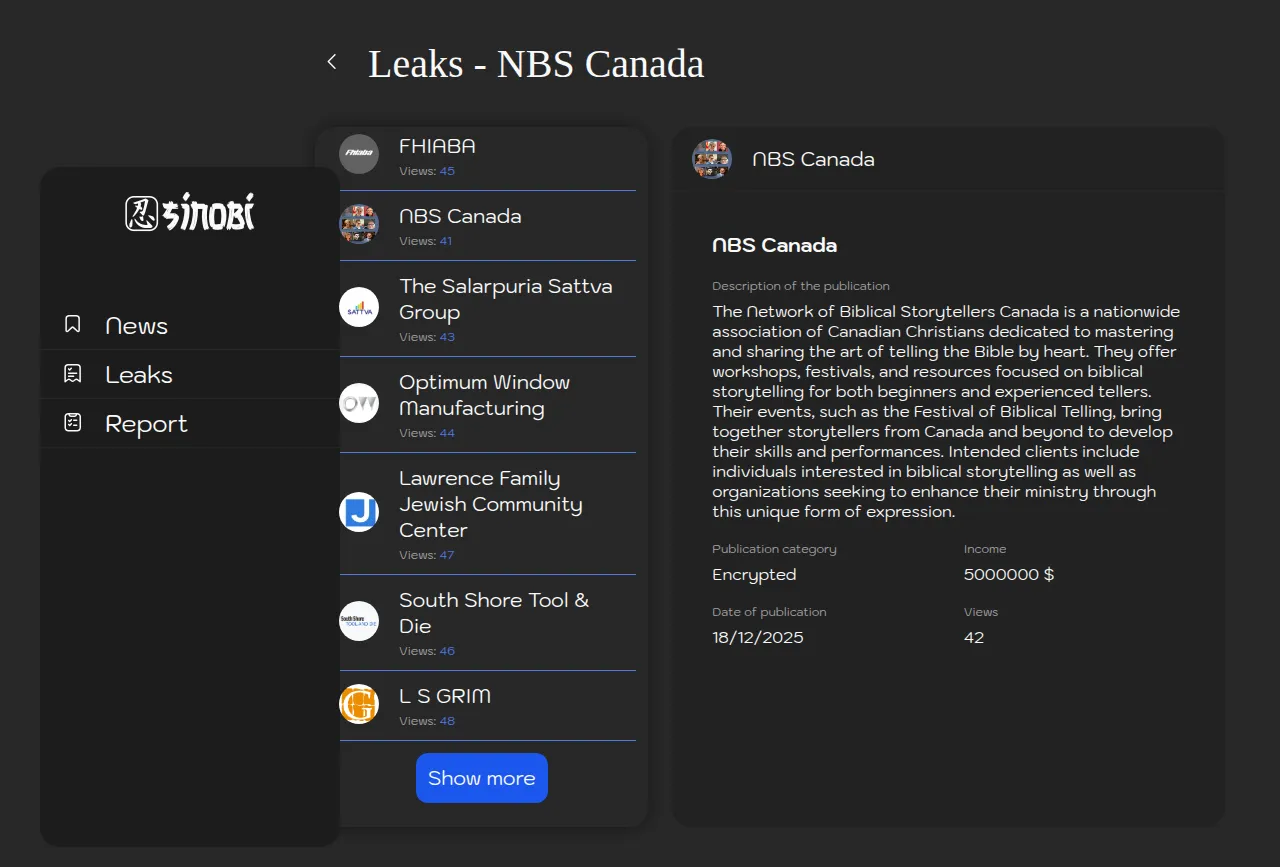1280x867 pixels.
Task: Click the Salarpuria Sattva Group logo
Action: 359,307
